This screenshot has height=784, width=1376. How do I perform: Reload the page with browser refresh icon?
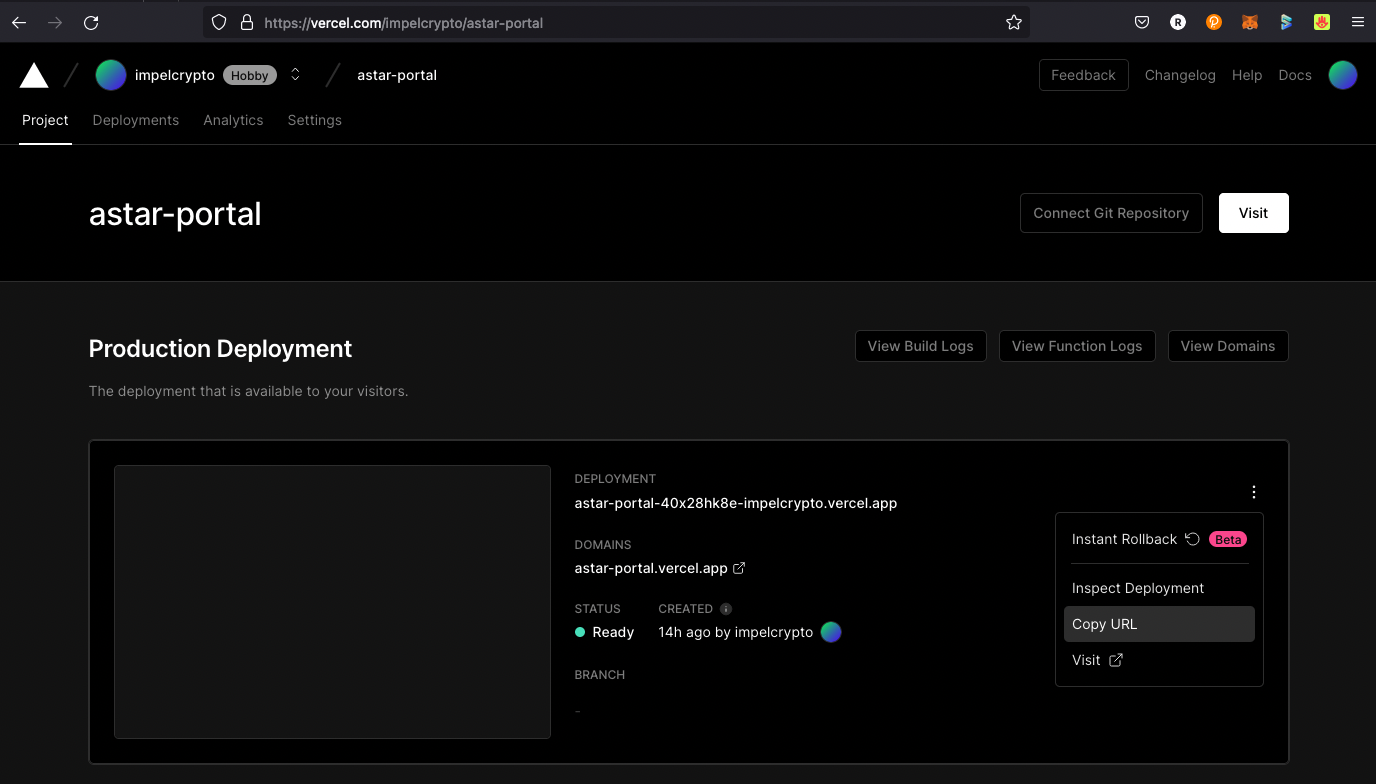pos(91,22)
